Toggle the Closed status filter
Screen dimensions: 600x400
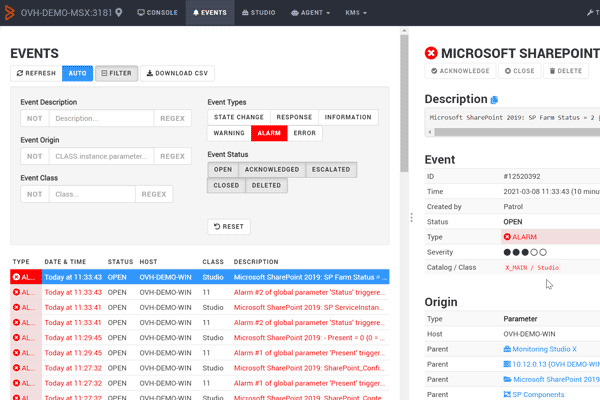click(226, 186)
